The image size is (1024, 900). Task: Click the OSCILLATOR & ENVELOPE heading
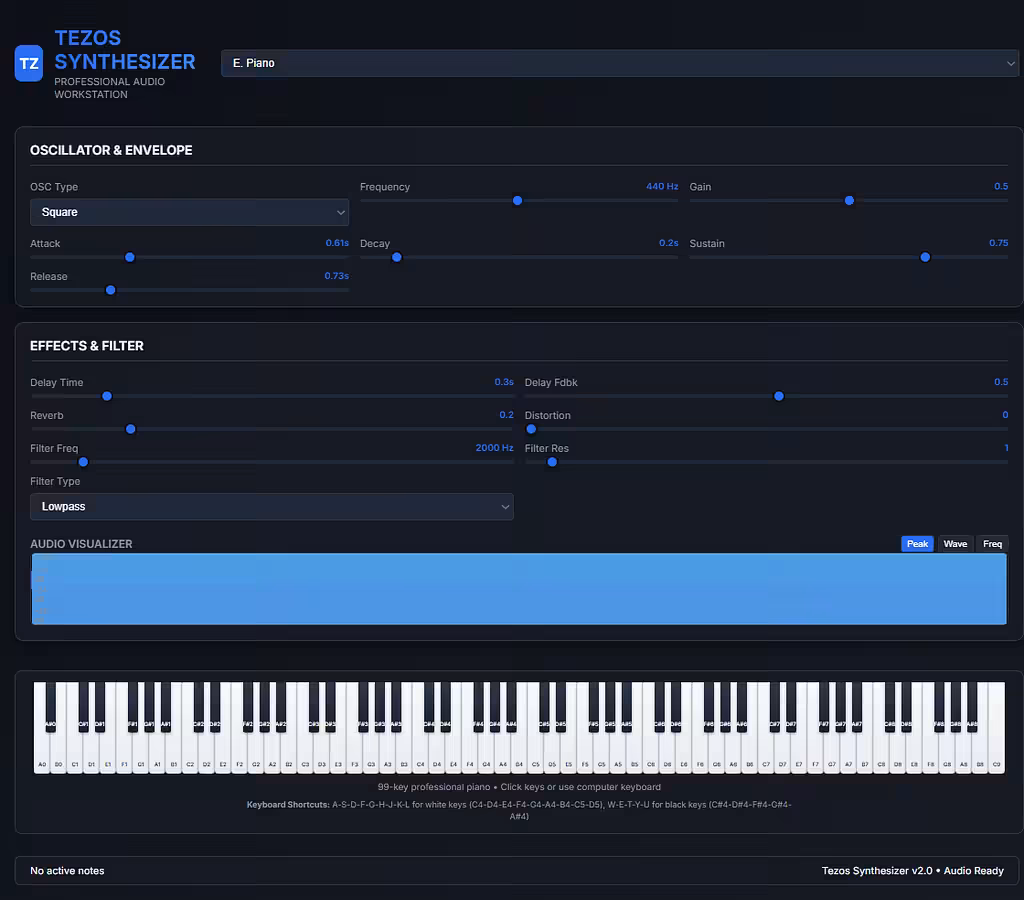(x=111, y=150)
